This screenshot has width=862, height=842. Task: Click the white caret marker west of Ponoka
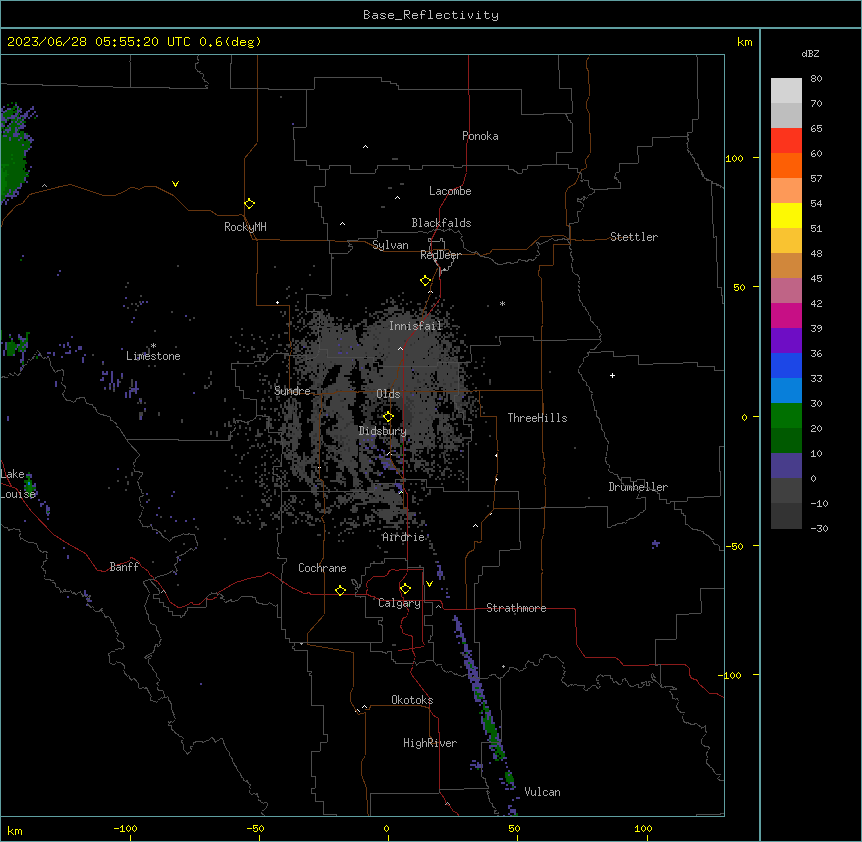pos(366,147)
